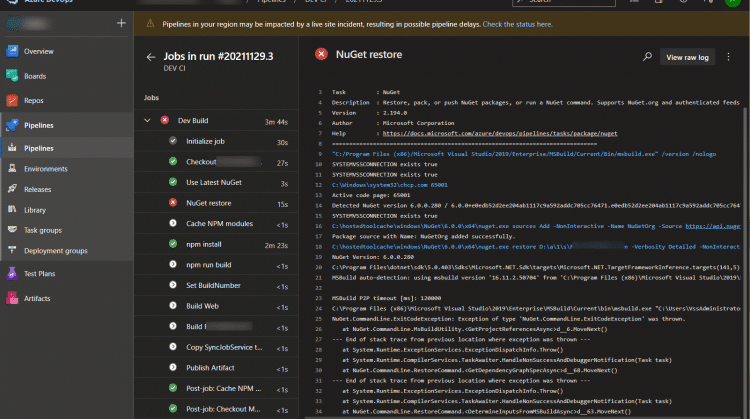The width and height of the screenshot is (750, 419).
Task: Click the Library books icon
Action: [x=12, y=209]
